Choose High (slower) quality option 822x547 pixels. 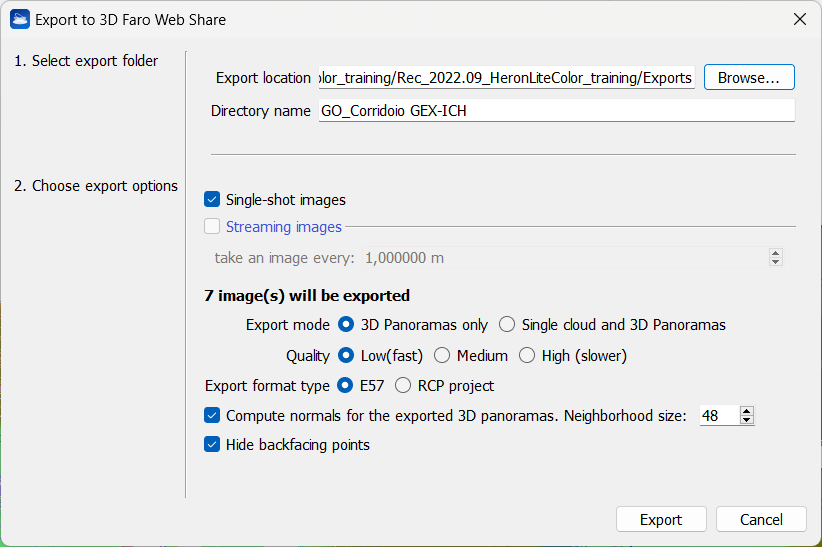click(527, 356)
